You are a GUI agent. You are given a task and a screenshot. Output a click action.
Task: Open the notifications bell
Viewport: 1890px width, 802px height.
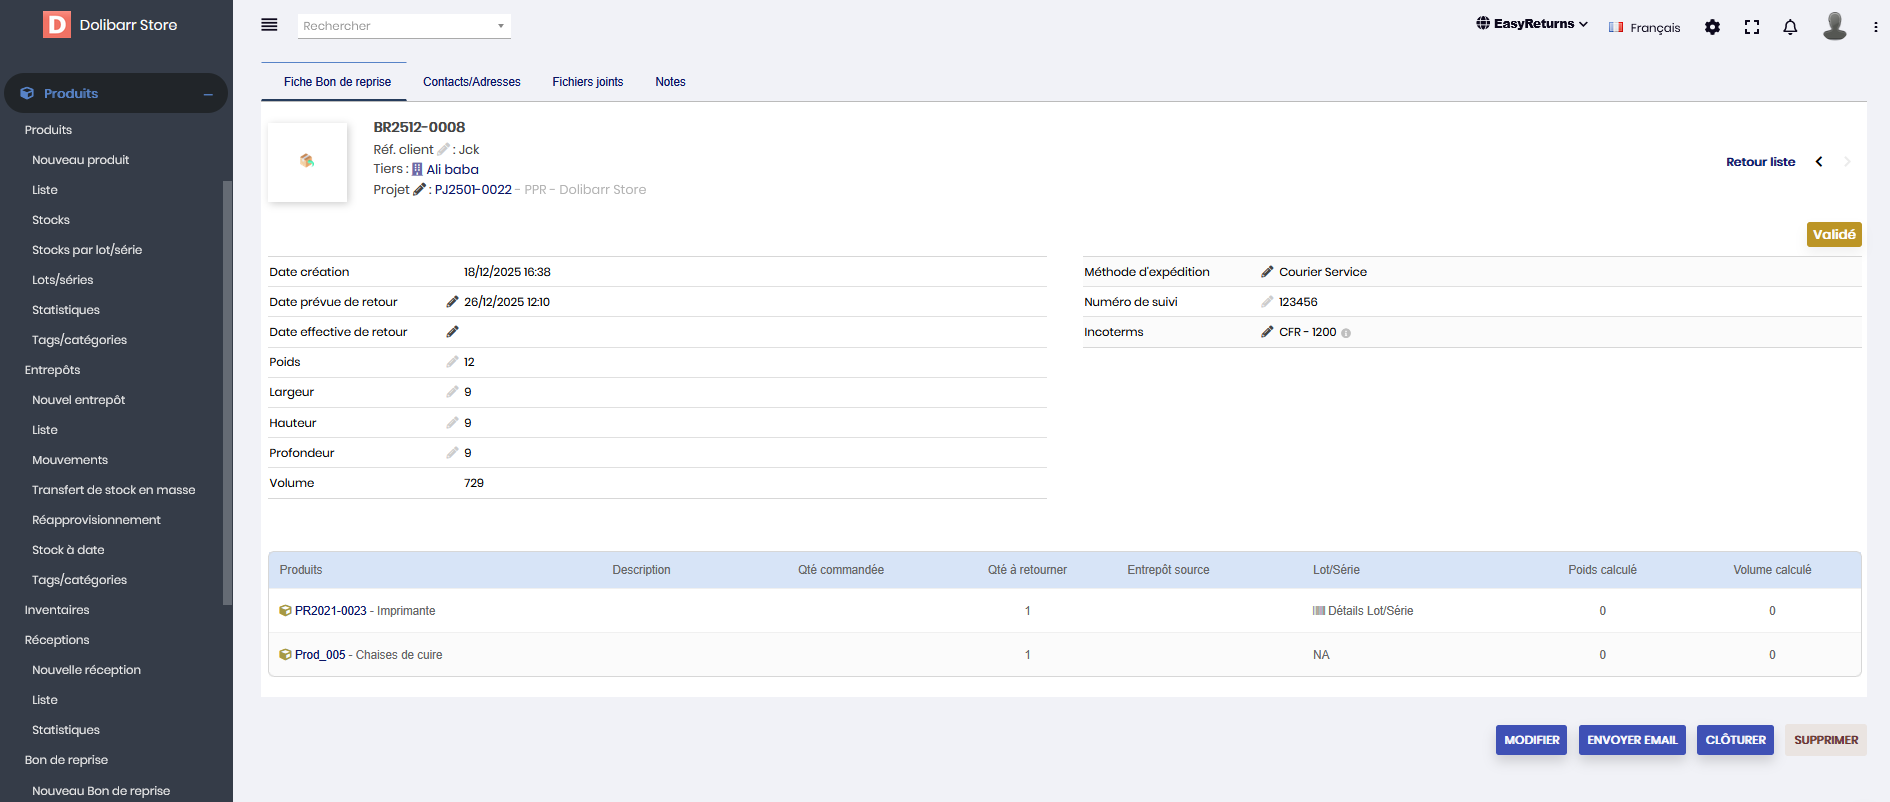coord(1790,27)
